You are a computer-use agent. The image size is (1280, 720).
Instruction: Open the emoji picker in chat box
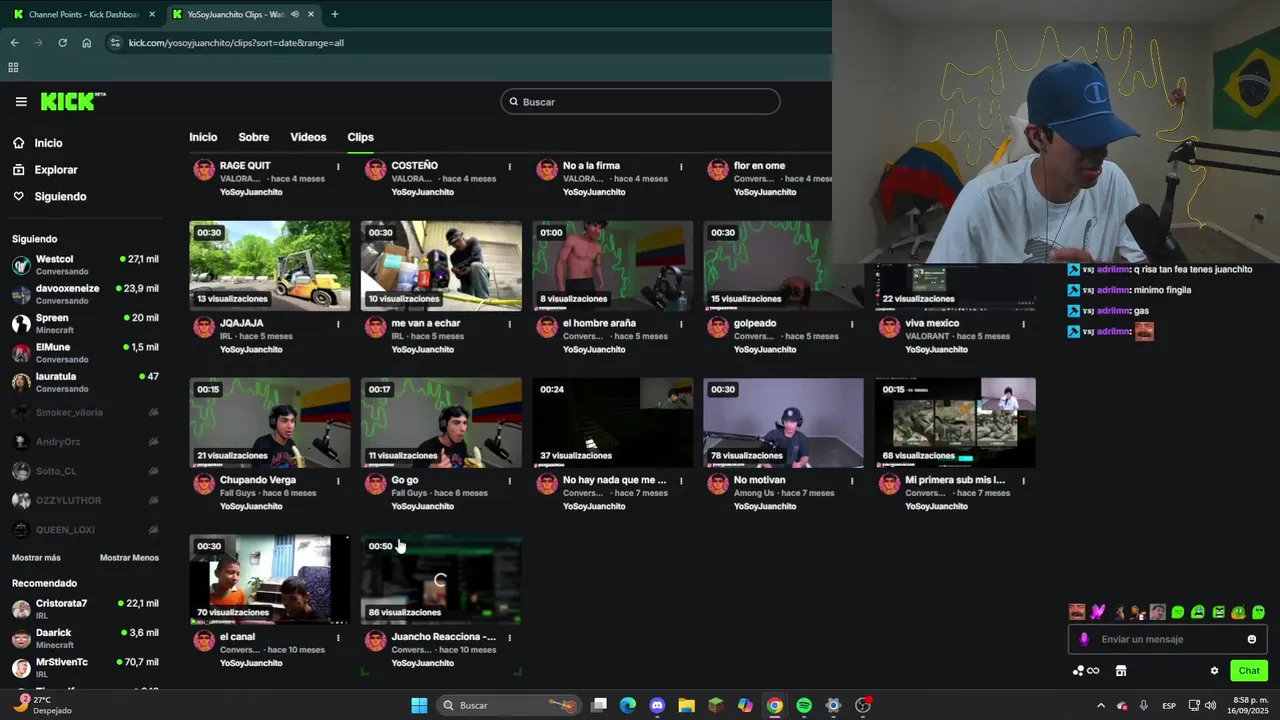1252,639
